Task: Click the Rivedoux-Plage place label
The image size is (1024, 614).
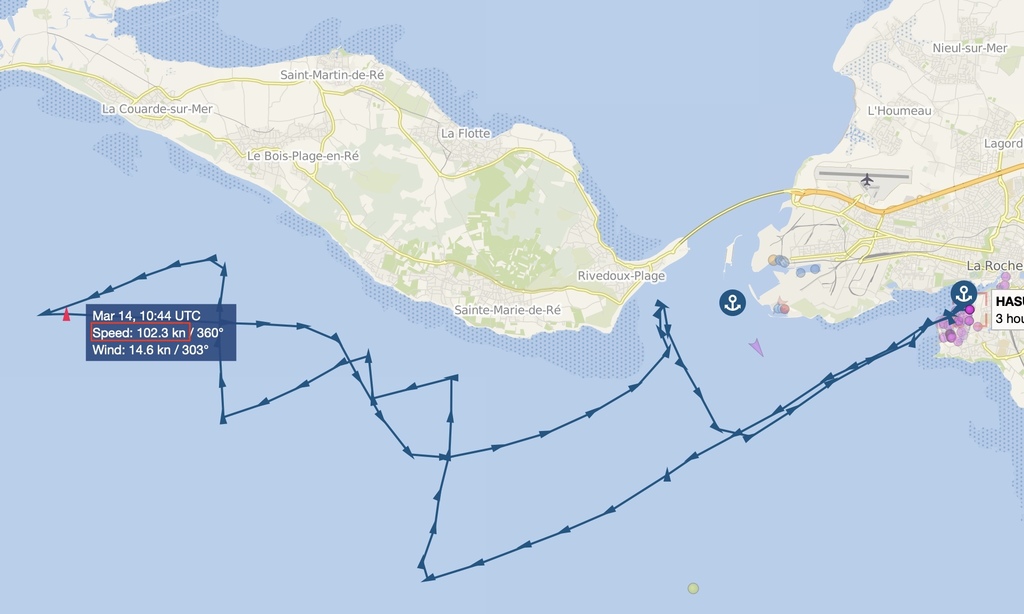Action: (x=621, y=276)
